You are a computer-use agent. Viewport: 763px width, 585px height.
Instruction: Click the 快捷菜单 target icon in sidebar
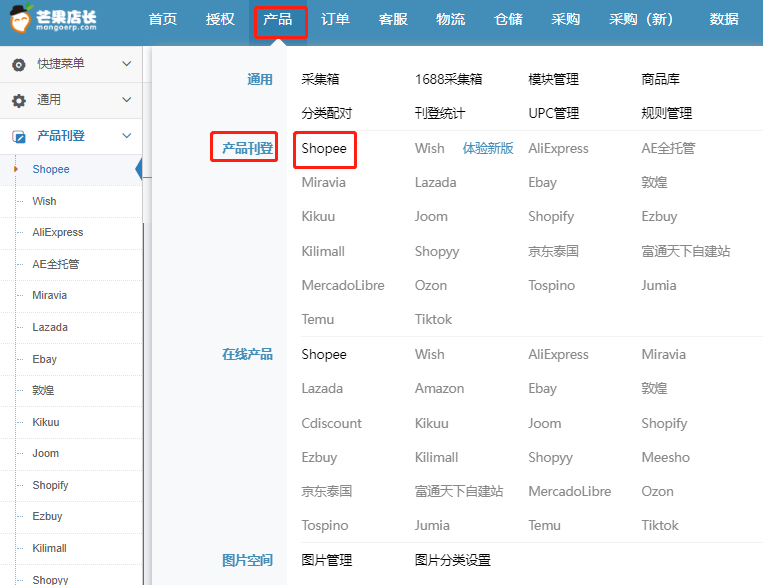(x=18, y=64)
